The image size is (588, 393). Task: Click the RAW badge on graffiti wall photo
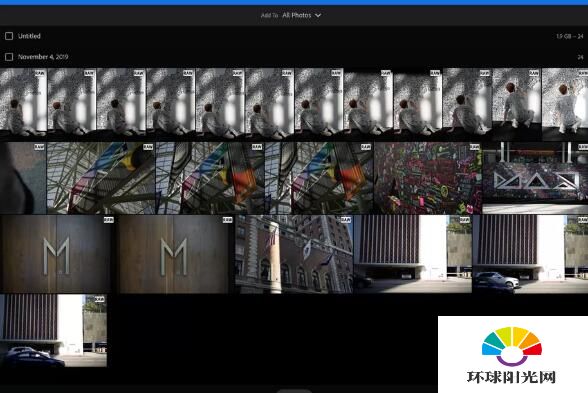pos(474,147)
